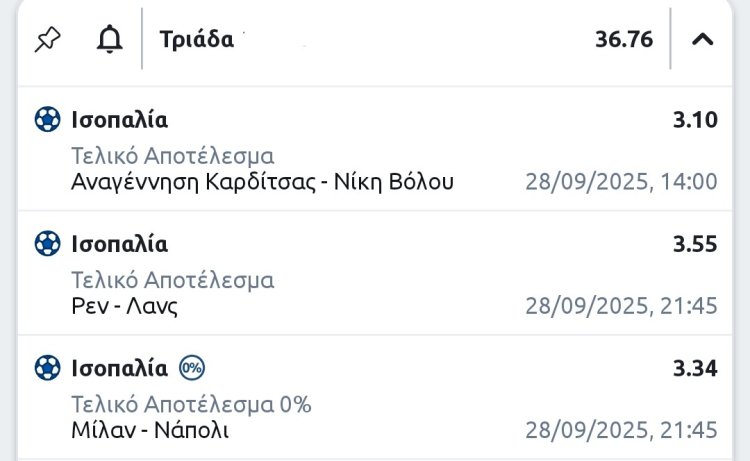Click Τελικό Αποτέλεσμα label under Ρεν - Λανς pick

pos(172,280)
